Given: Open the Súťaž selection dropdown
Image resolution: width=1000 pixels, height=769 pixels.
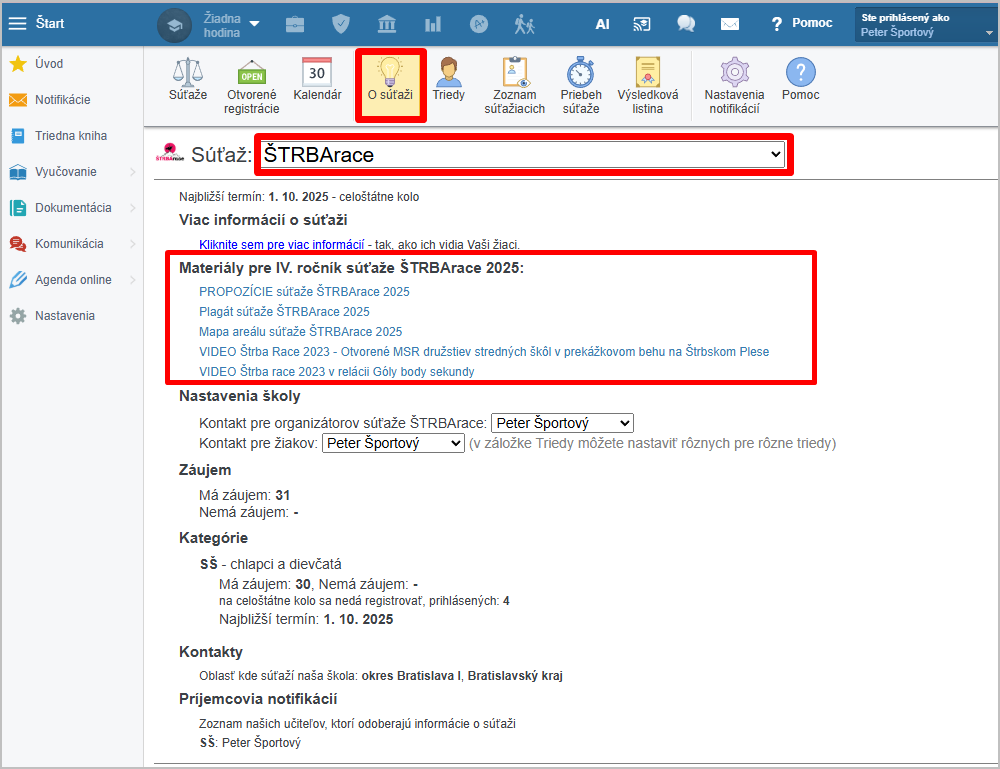Looking at the screenshot, I should click(522, 155).
